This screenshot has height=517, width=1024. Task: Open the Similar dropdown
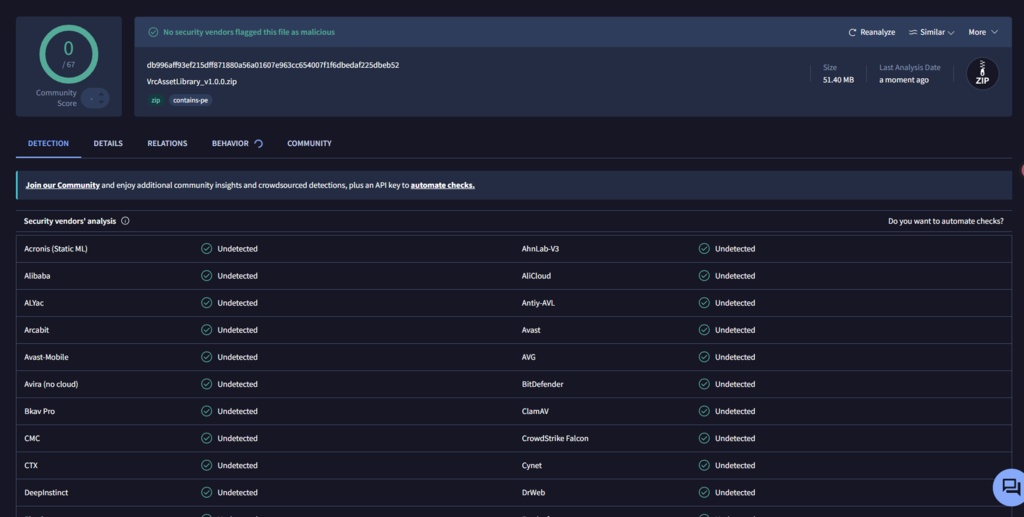931,32
